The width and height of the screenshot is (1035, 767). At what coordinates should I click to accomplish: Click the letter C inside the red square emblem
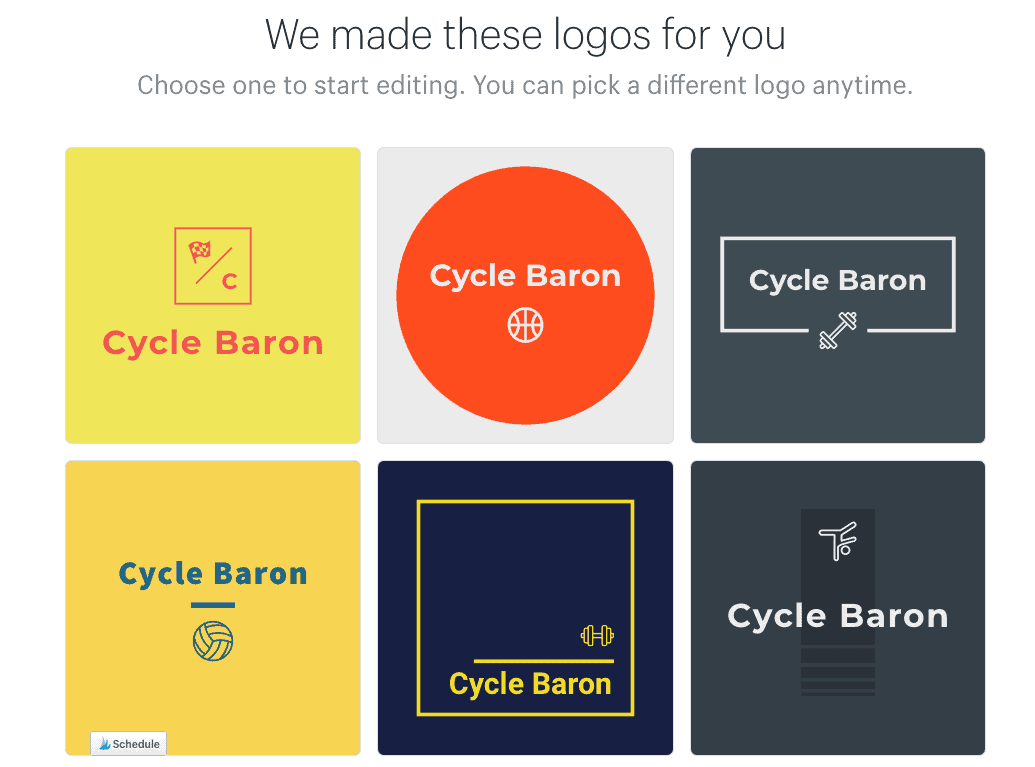pos(230,282)
